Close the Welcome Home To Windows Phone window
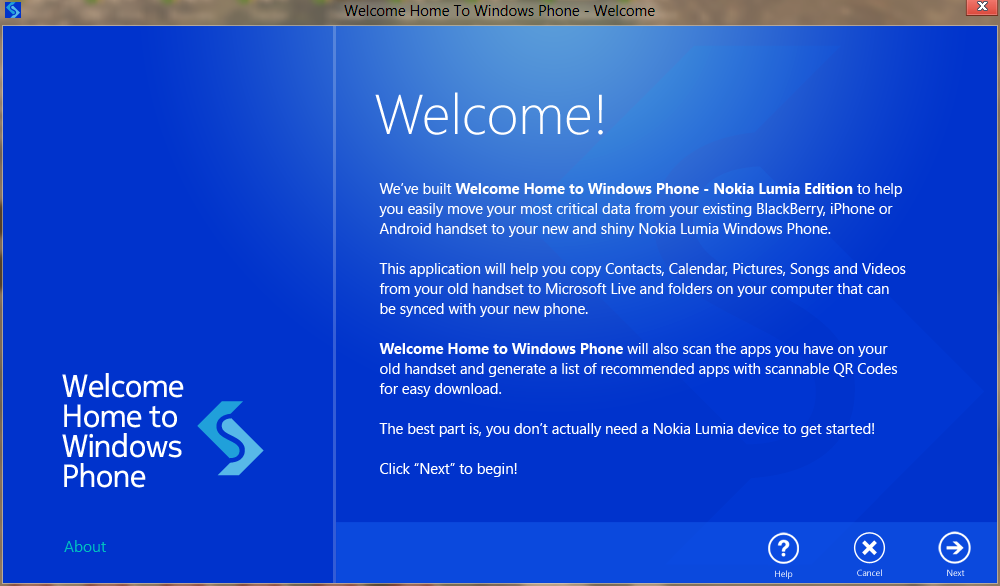The height and width of the screenshot is (586, 1000). point(982,7)
